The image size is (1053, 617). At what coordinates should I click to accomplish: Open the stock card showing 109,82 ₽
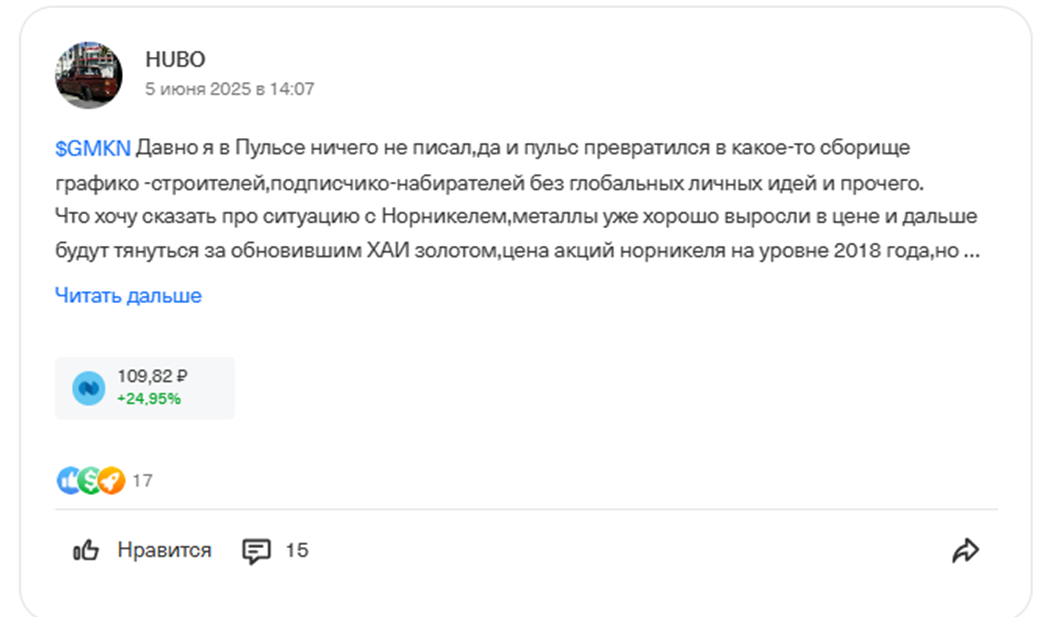[x=144, y=387]
